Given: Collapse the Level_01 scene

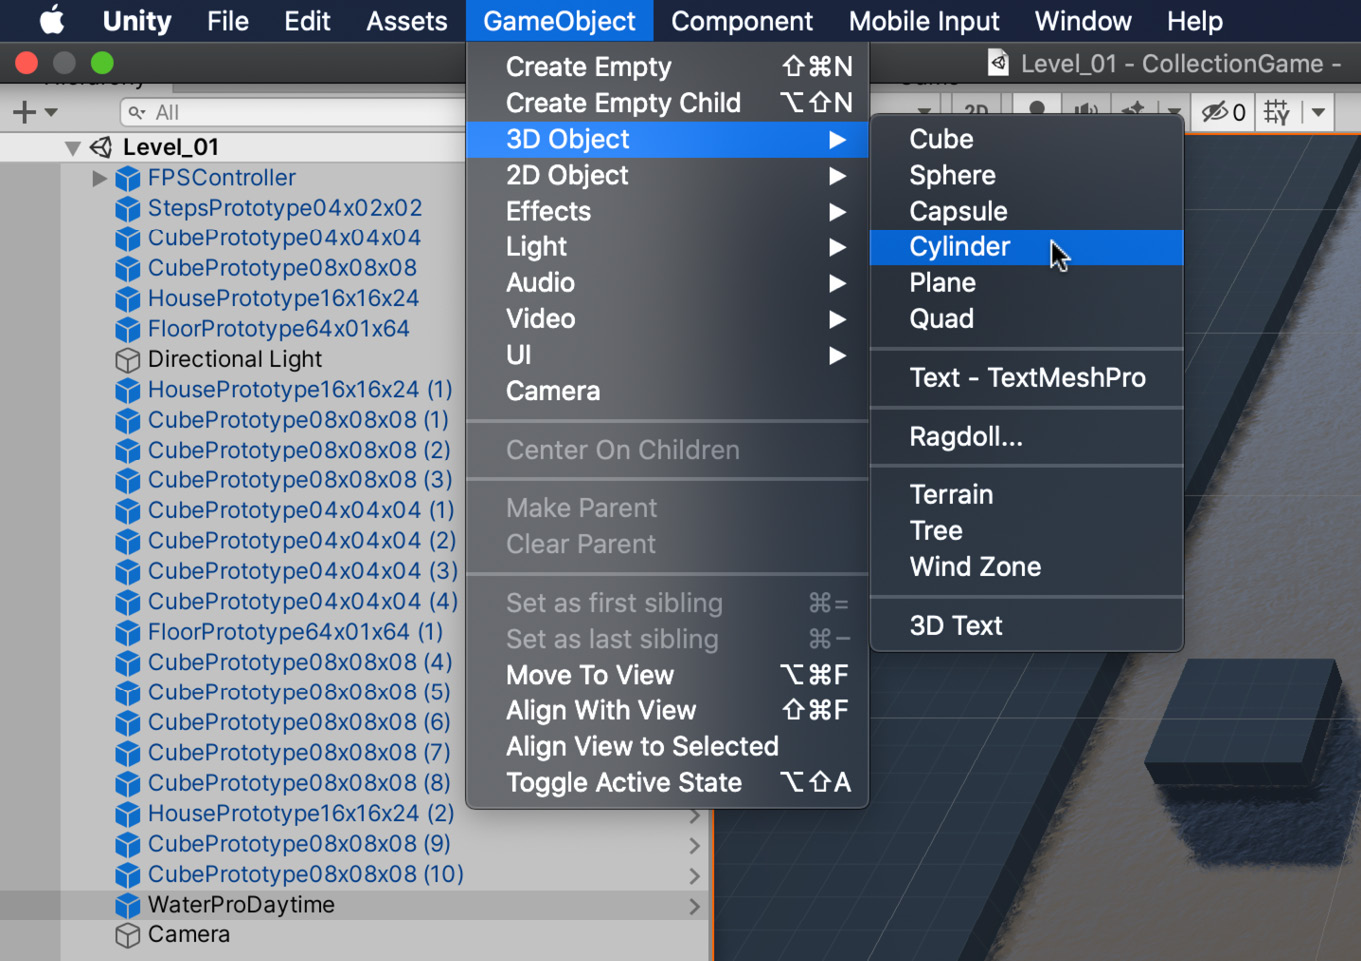Looking at the screenshot, I should (73, 148).
